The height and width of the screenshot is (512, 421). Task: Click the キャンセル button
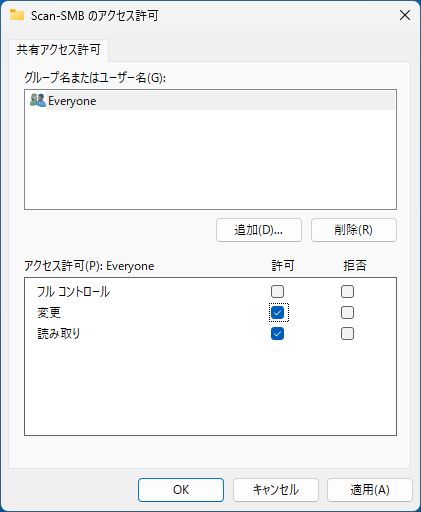(x=276, y=490)
